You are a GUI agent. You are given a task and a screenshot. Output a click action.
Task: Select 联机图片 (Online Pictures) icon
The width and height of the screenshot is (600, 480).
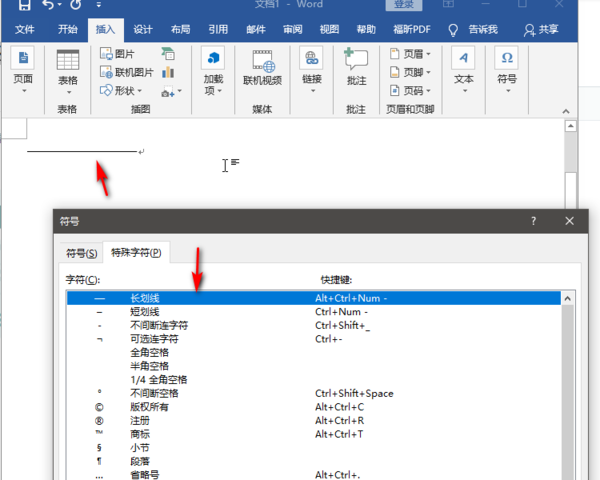pyautogui.click(x=126, y=72)
